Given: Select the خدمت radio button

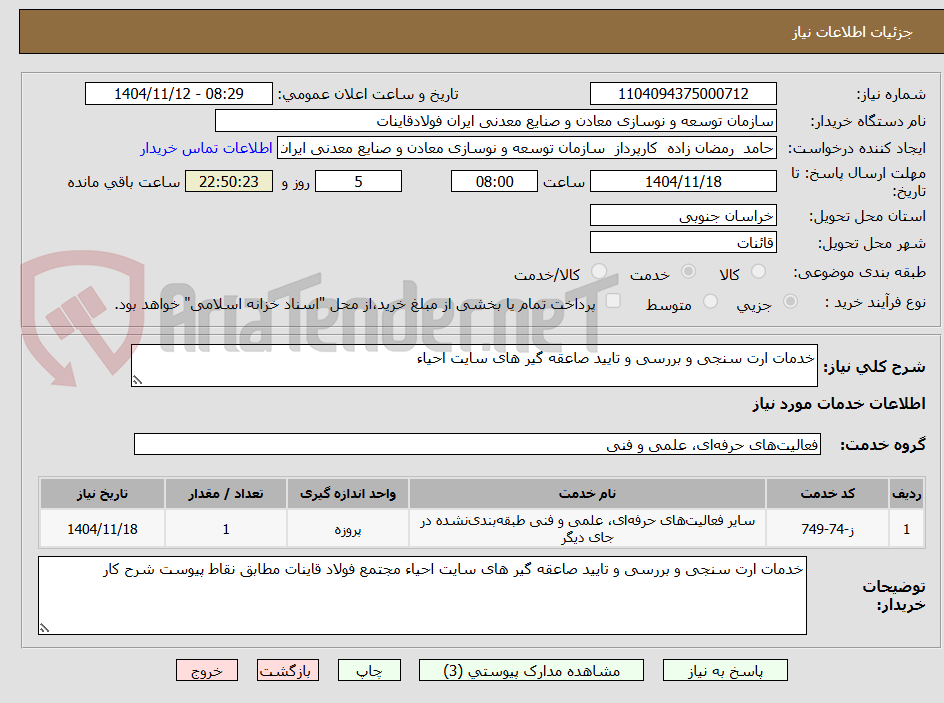Looking at the screenshot, I should (x=688, y=271).
